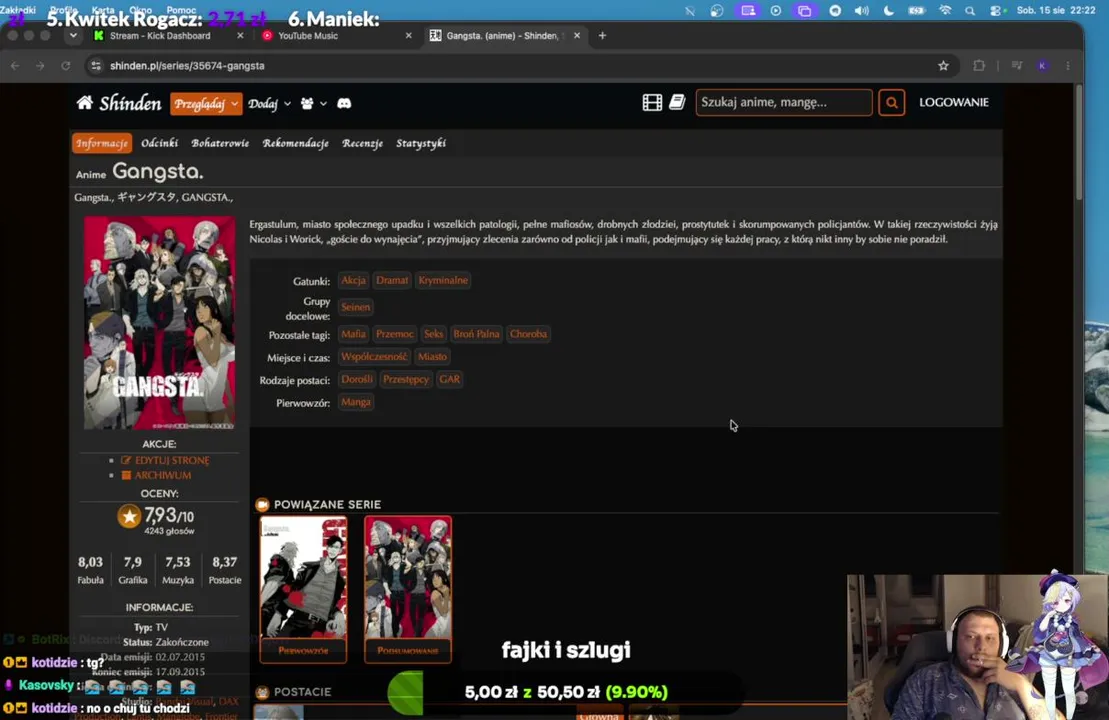This screenshot has height=720, width=1109.
Task: Switch to the Recenzje tab
Action: click(x=362, y=143)
